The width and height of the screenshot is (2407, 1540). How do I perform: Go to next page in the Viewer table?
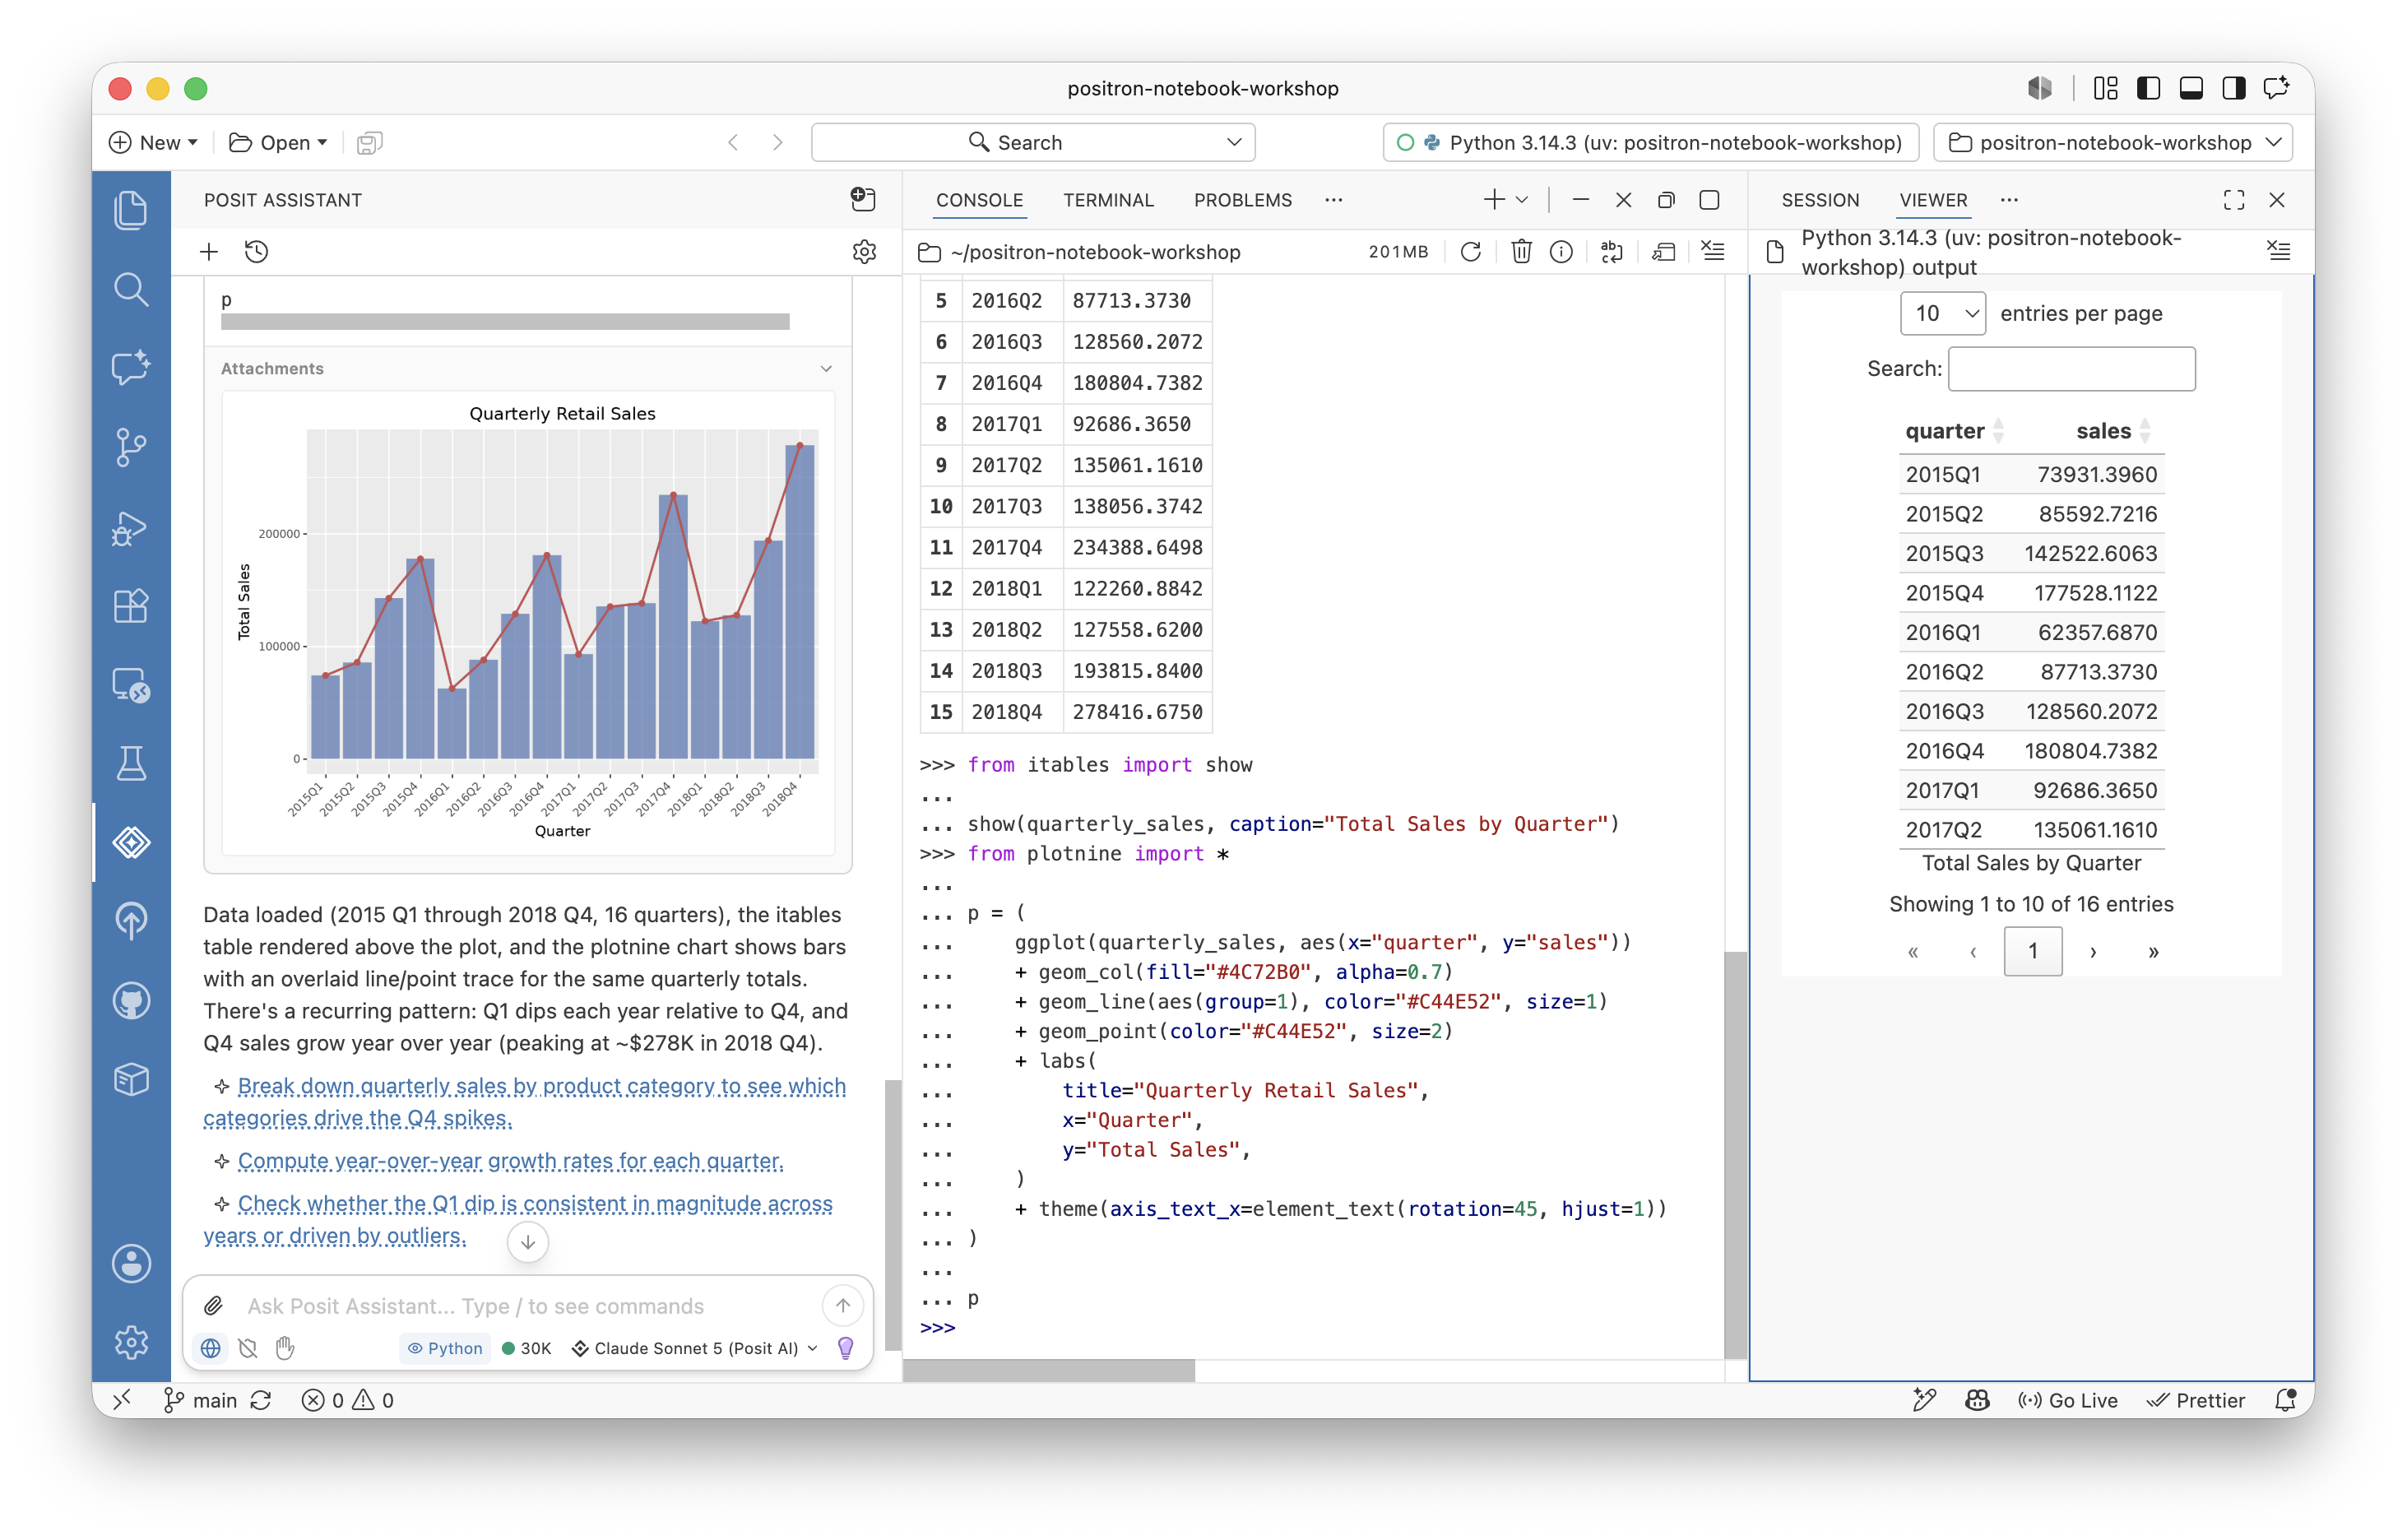[2093, 951]
